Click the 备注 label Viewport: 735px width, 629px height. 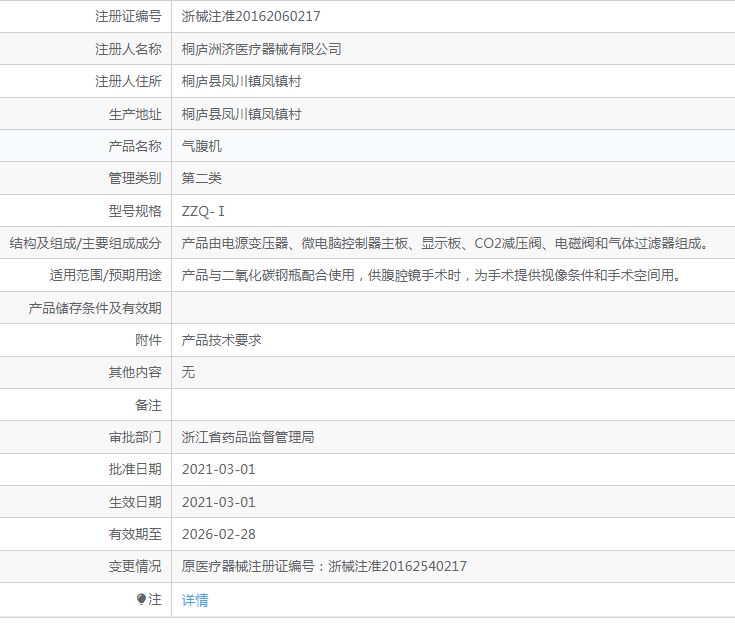148,405
